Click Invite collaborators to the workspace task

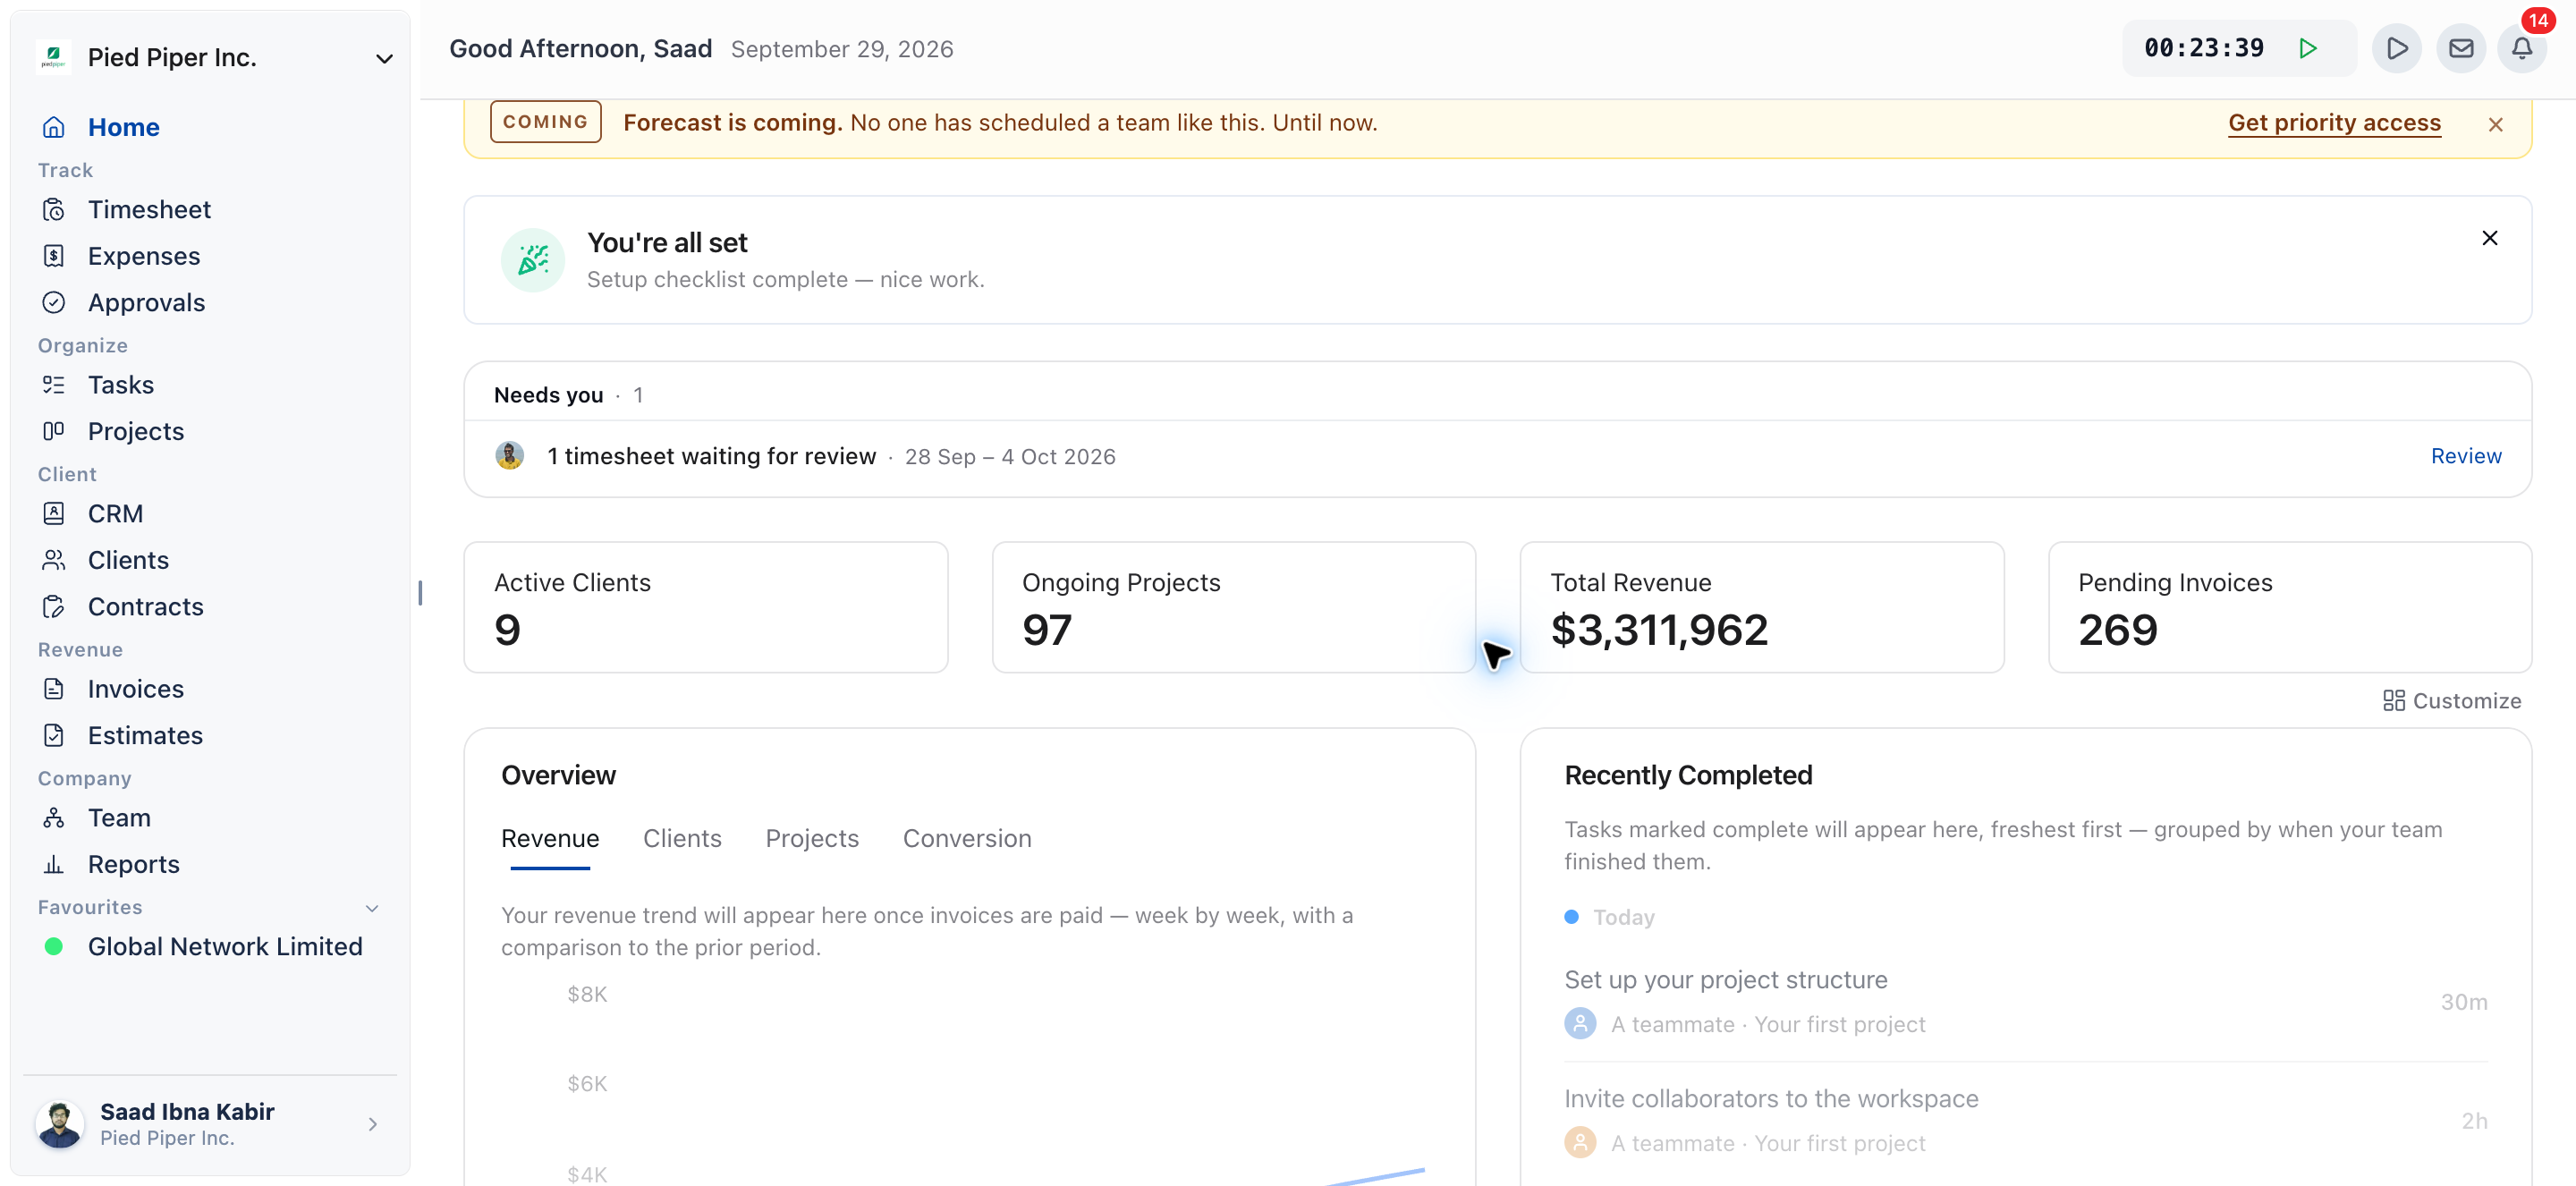1771,1099
